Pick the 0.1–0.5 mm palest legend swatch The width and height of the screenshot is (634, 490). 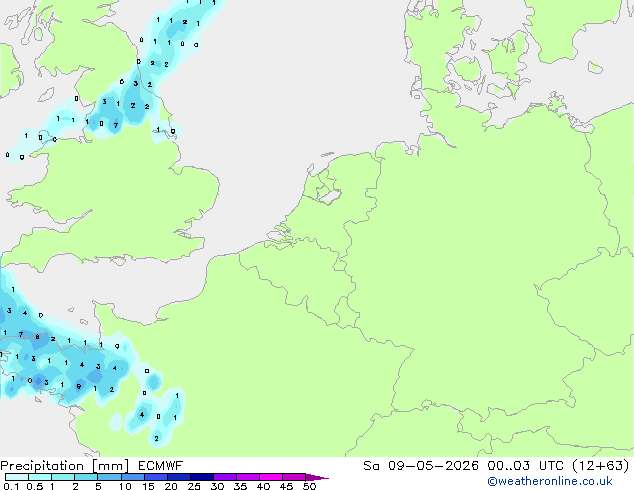click(x=17, y=477)
